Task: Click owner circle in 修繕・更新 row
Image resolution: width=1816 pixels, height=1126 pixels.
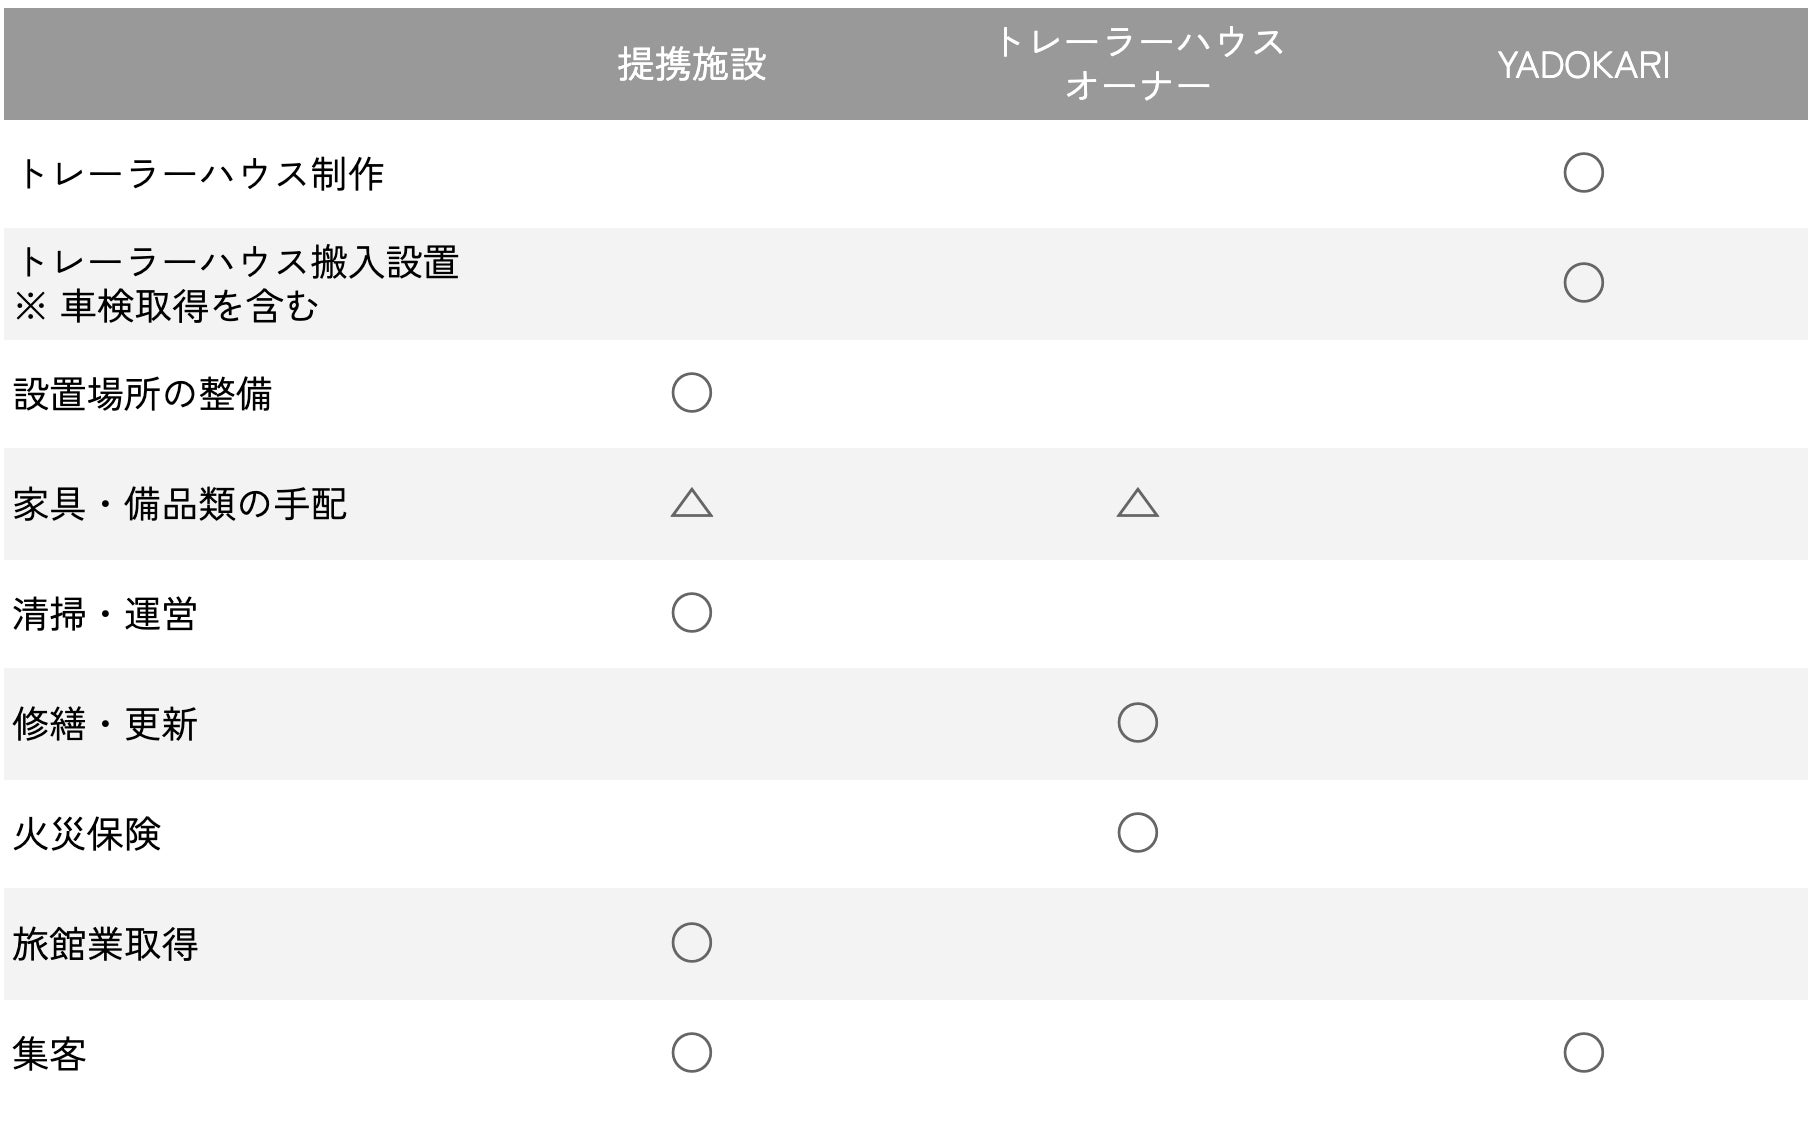Action: (x=1137, y=723)
